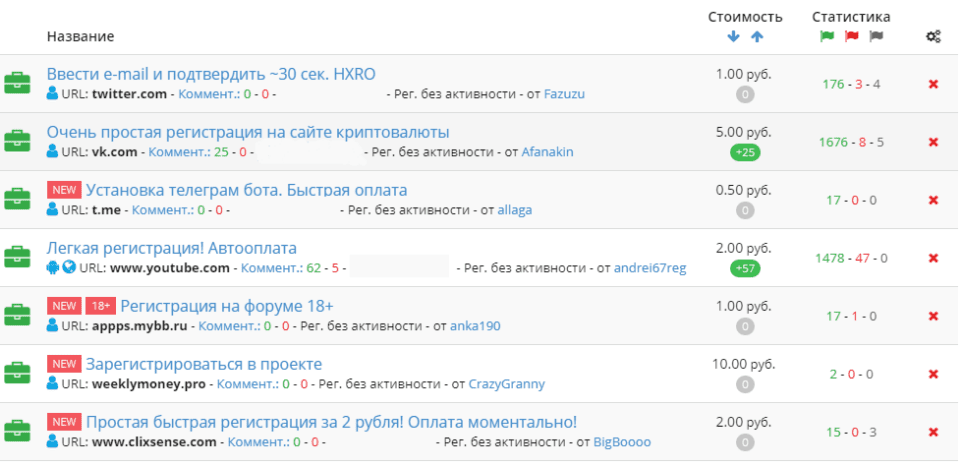Click briefcase icon for clixsense.com task
The height and width of the screenshot is (464, 960).
(17, 431)
